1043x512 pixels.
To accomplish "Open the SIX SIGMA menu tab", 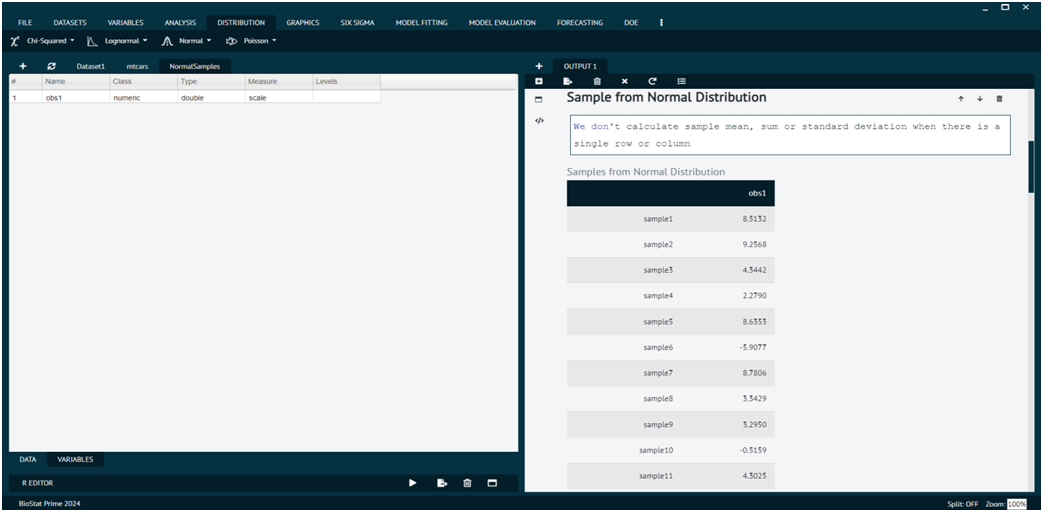I will pos(357,23).
